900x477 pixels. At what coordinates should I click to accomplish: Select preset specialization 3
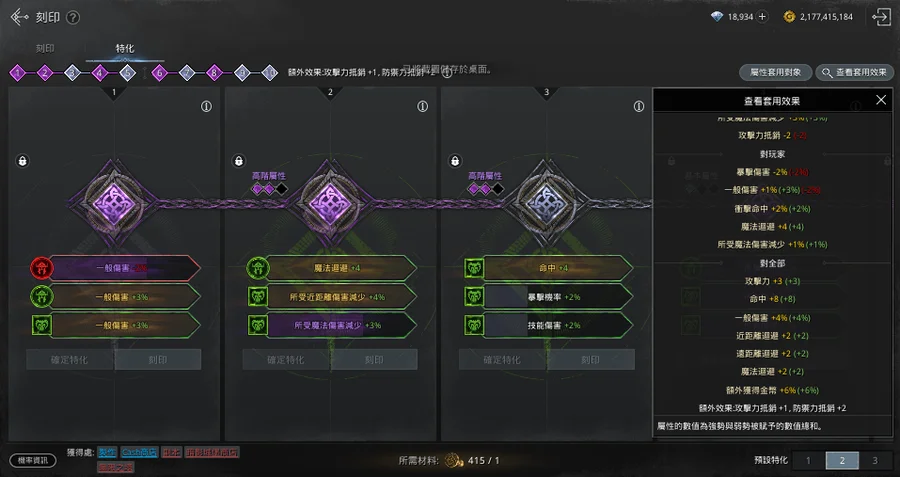point(875,460)
